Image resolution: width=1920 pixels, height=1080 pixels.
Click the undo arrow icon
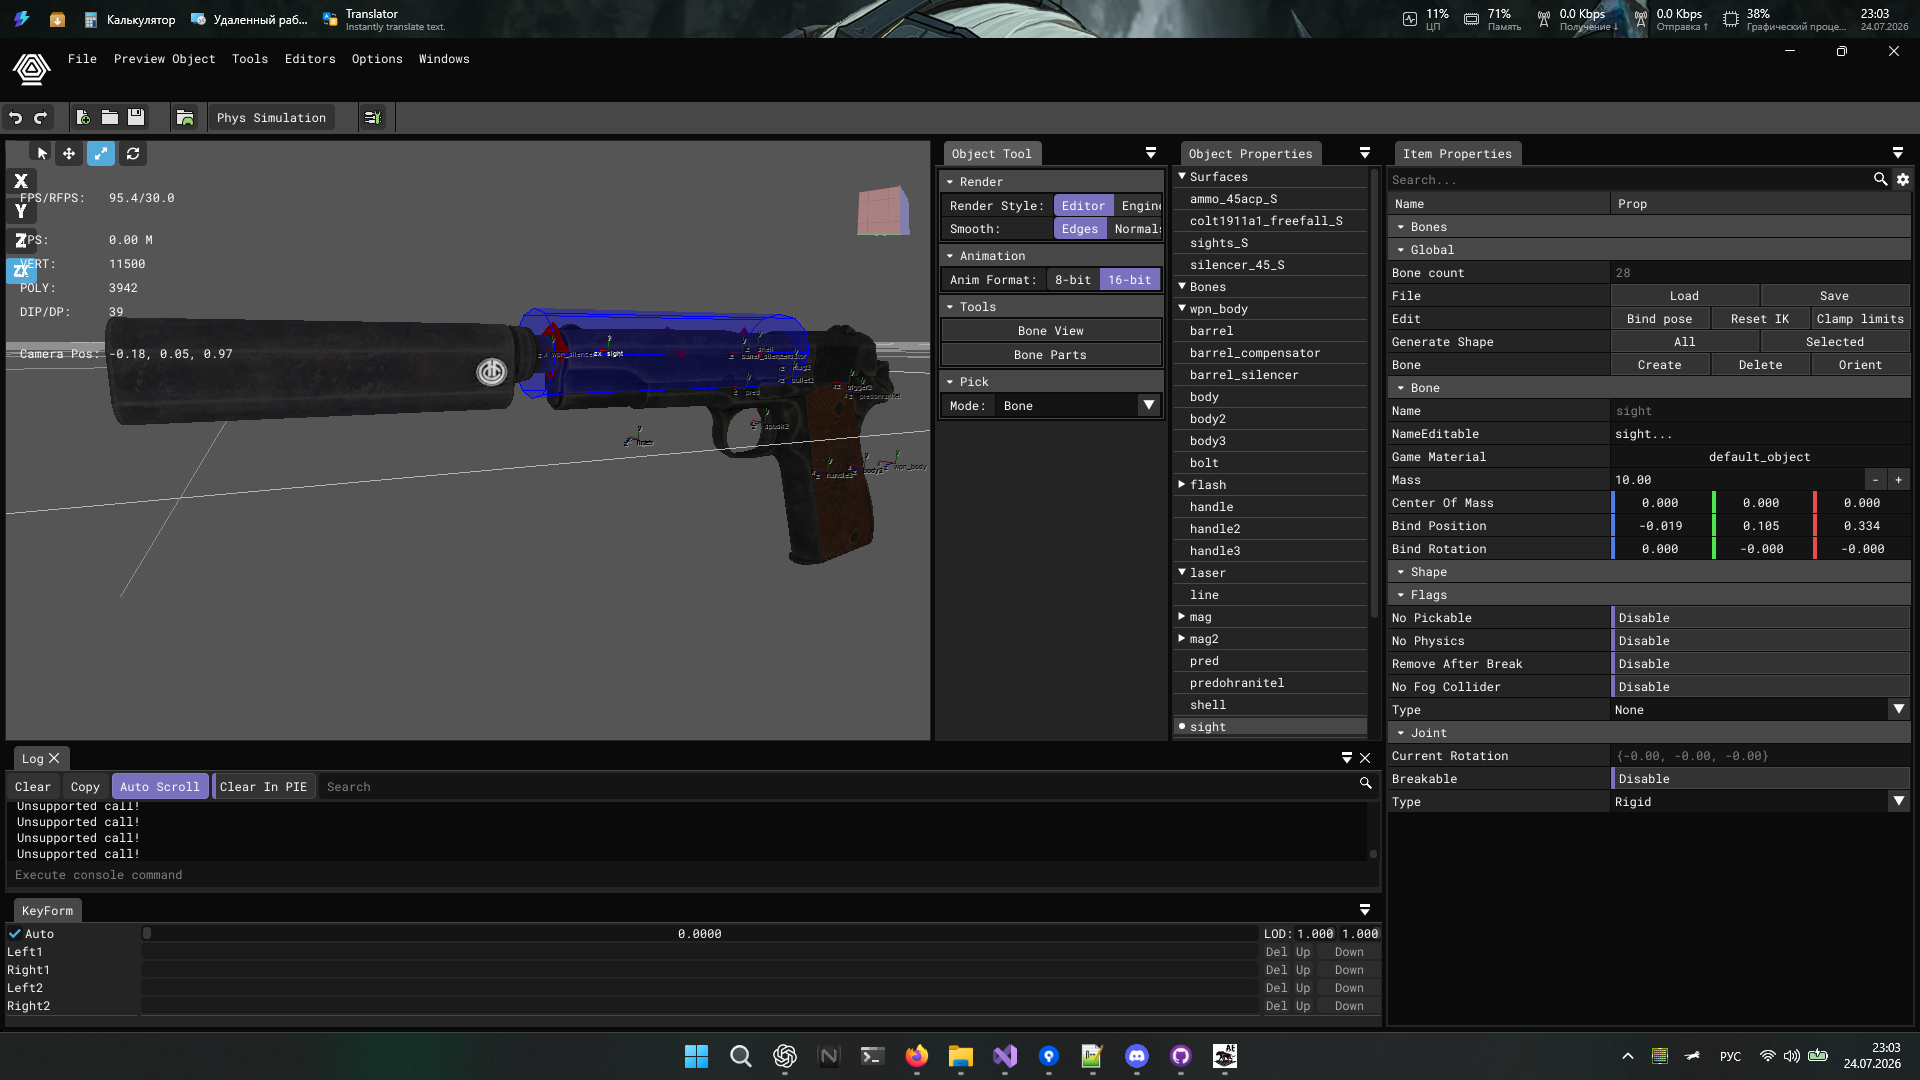[x=15, y=118]
